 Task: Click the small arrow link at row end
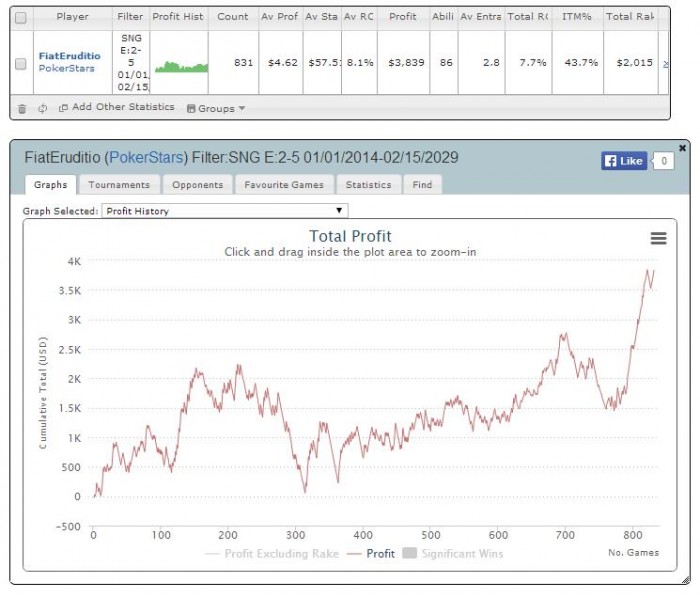666,64
